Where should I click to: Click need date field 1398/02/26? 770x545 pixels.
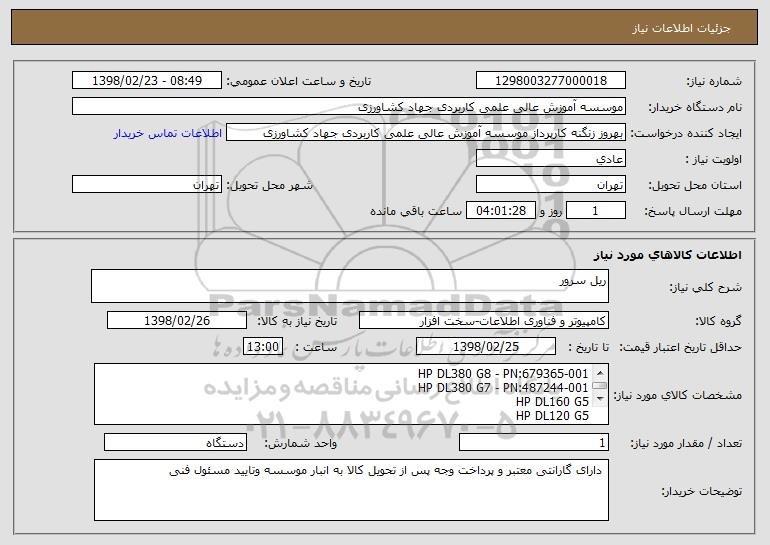pos(177,321)
